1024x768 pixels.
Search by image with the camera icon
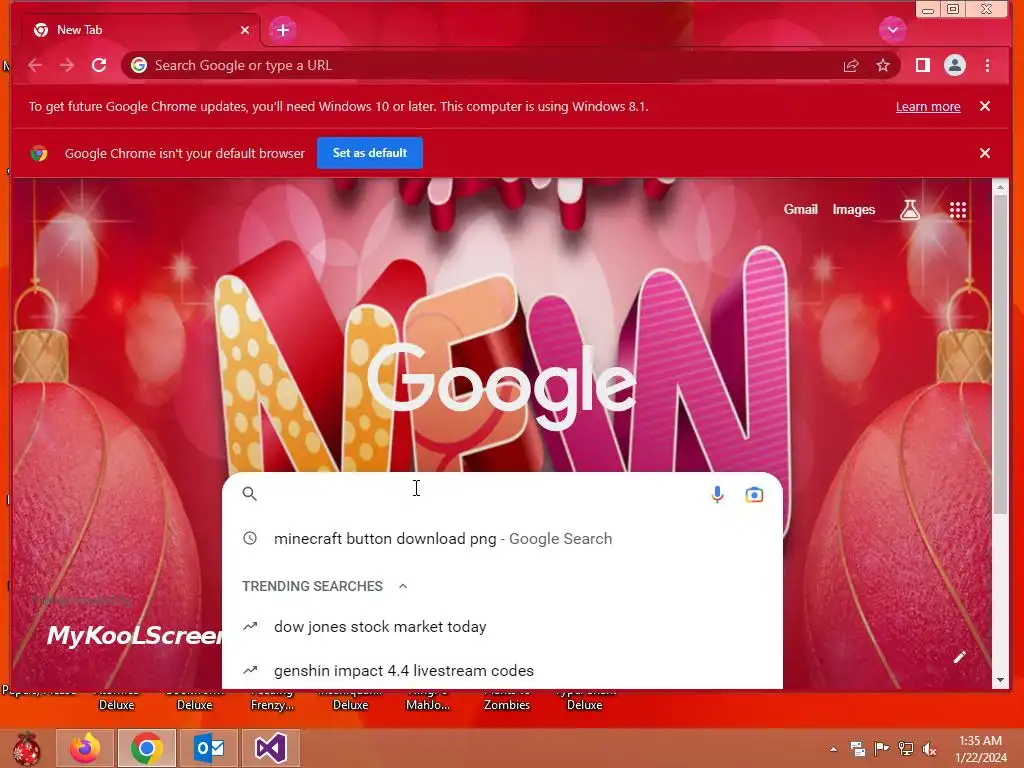coord(754,494)
